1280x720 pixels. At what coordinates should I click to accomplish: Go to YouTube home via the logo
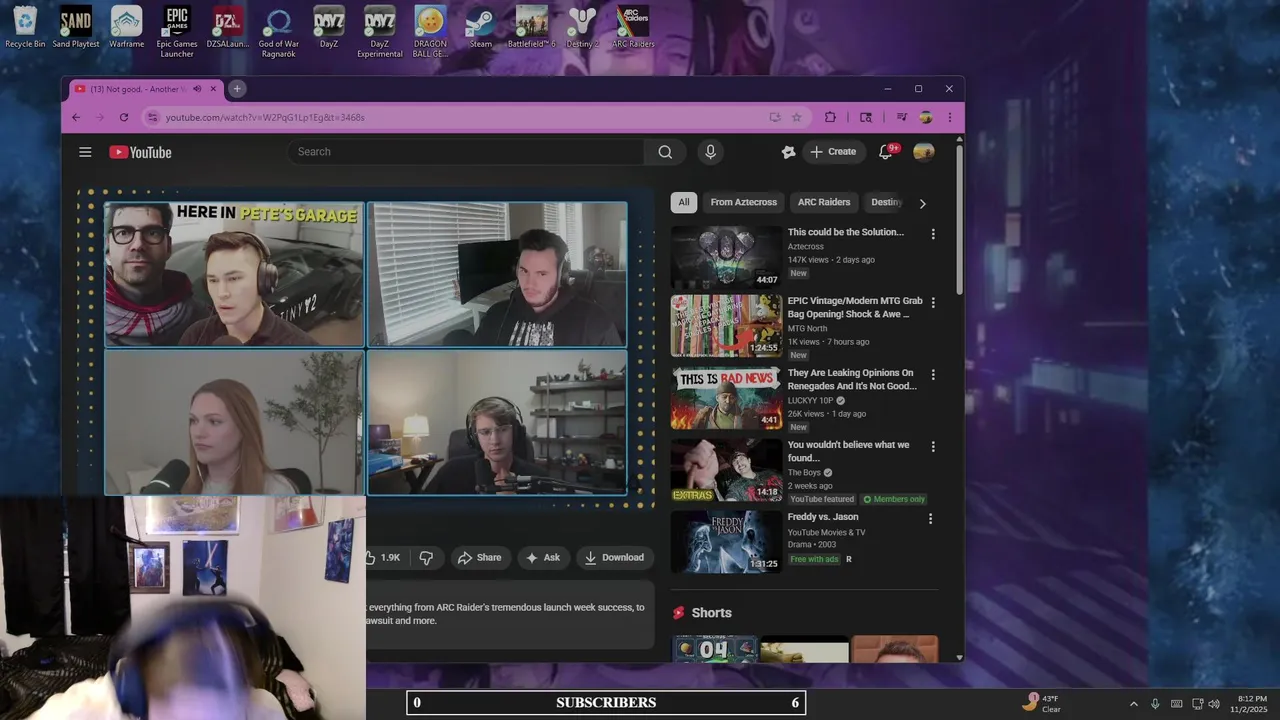click(x=141, y=152)
